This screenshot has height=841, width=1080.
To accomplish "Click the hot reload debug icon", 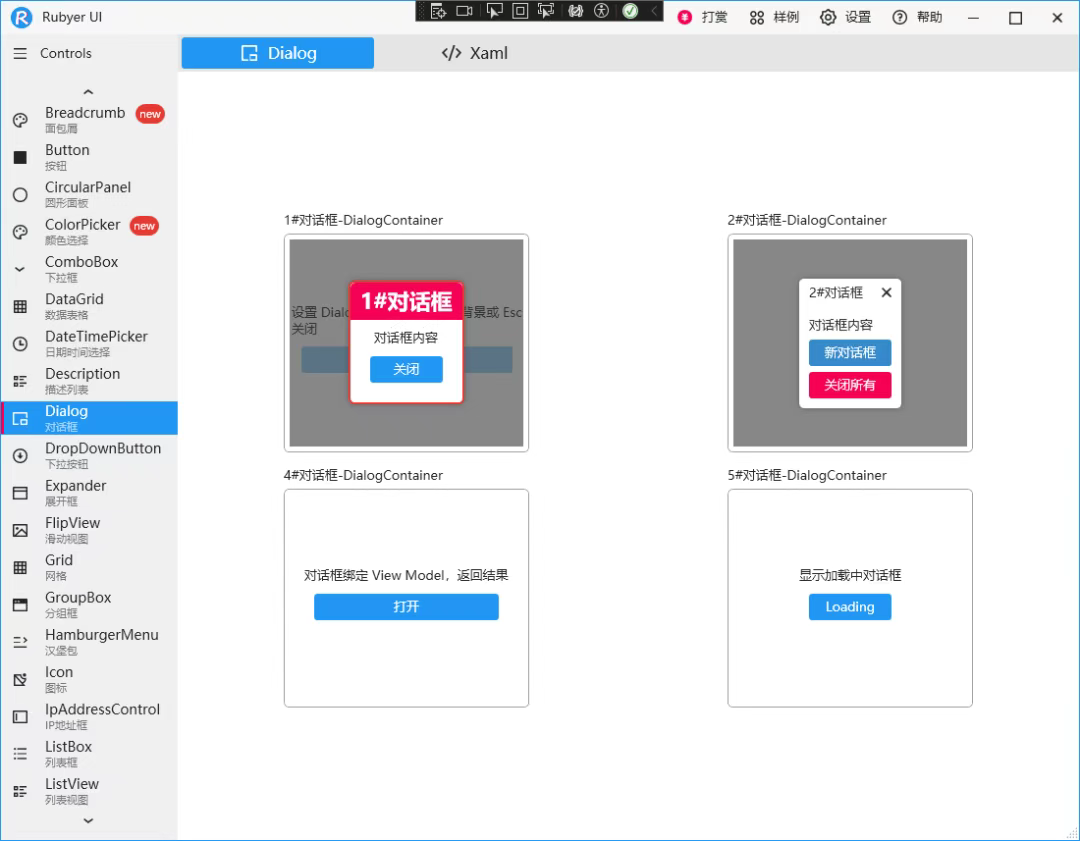I will pos(575,11).
